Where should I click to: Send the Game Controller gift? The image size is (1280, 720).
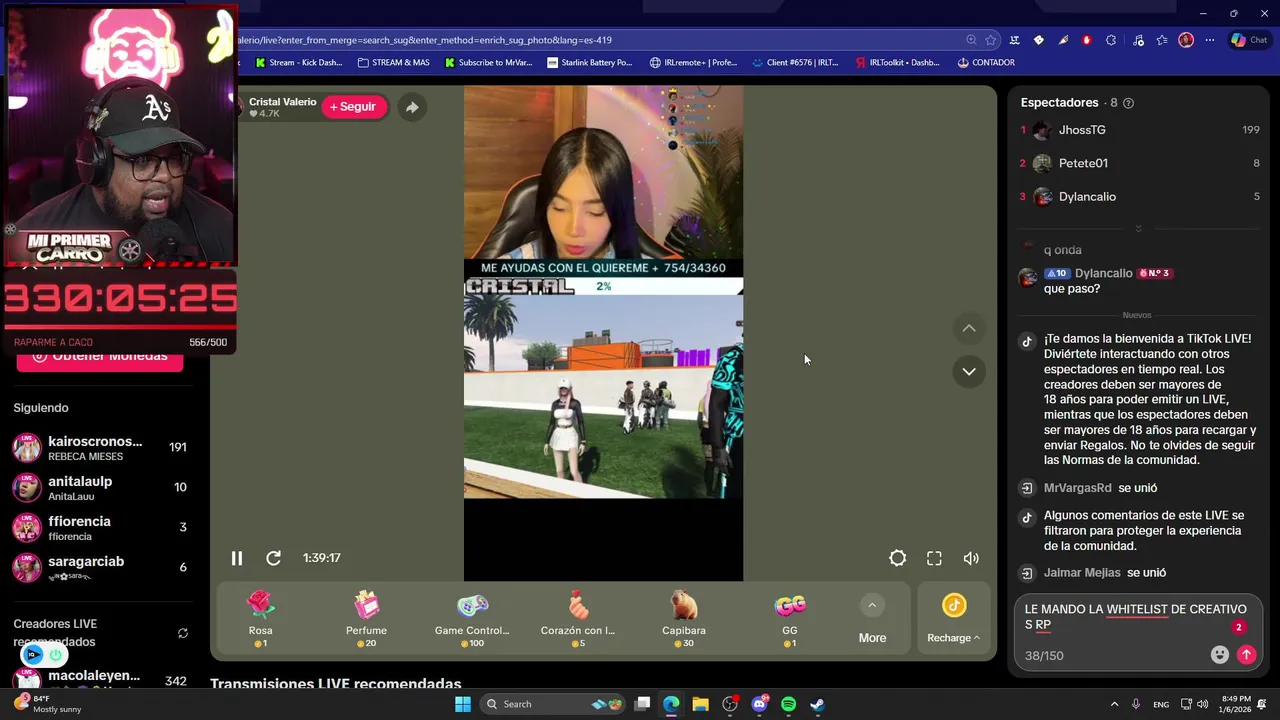tap(472, 618)
